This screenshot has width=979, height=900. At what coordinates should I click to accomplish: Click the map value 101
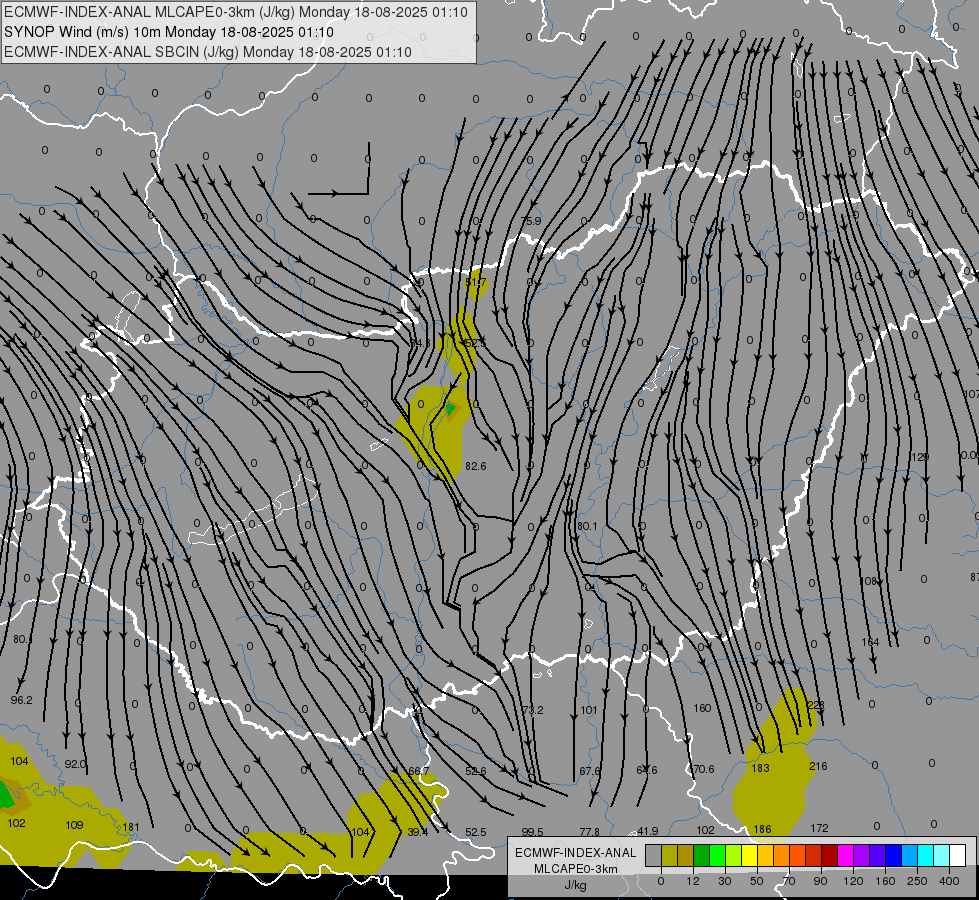[x=589, y=710]
